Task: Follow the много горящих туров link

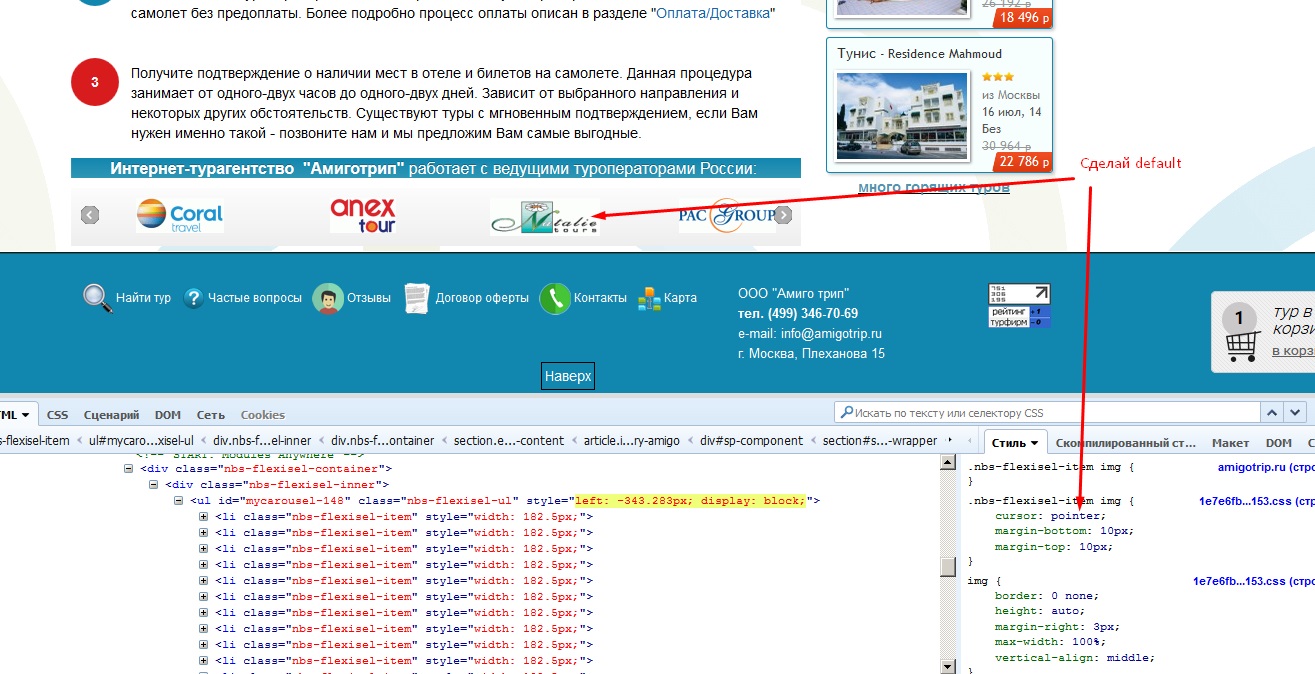Action: (934, 187)
